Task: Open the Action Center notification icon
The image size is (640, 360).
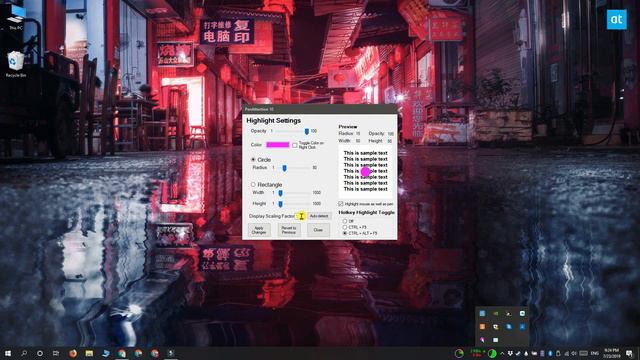Action: (629, 353)
